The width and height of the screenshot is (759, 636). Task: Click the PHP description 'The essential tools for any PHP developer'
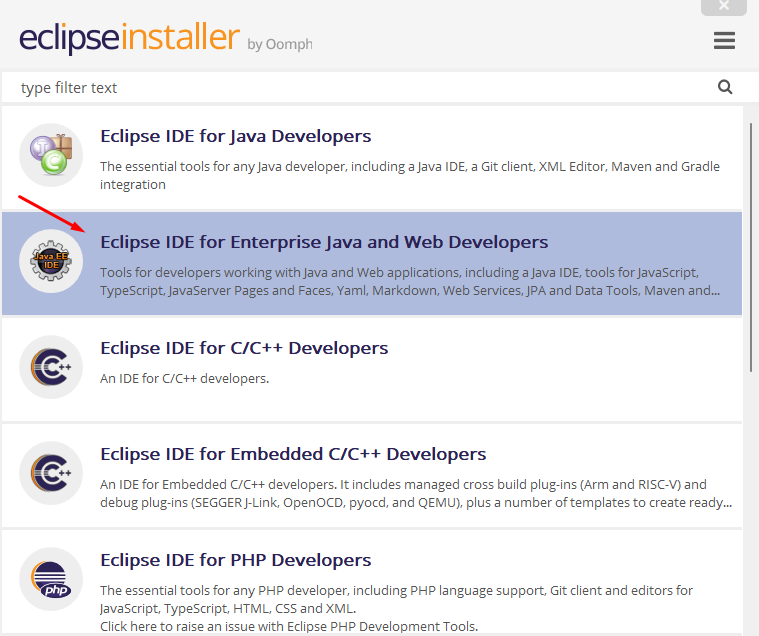pyautogui.click(x=396, y=599)
